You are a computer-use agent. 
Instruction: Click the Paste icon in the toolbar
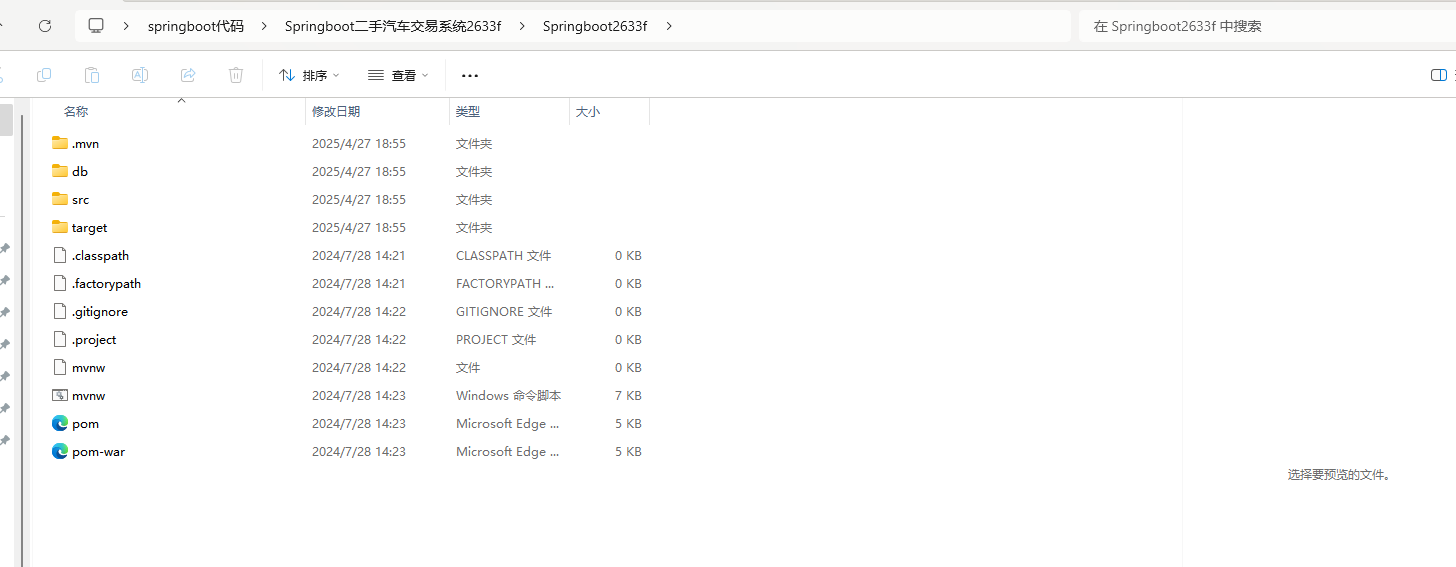92,75
